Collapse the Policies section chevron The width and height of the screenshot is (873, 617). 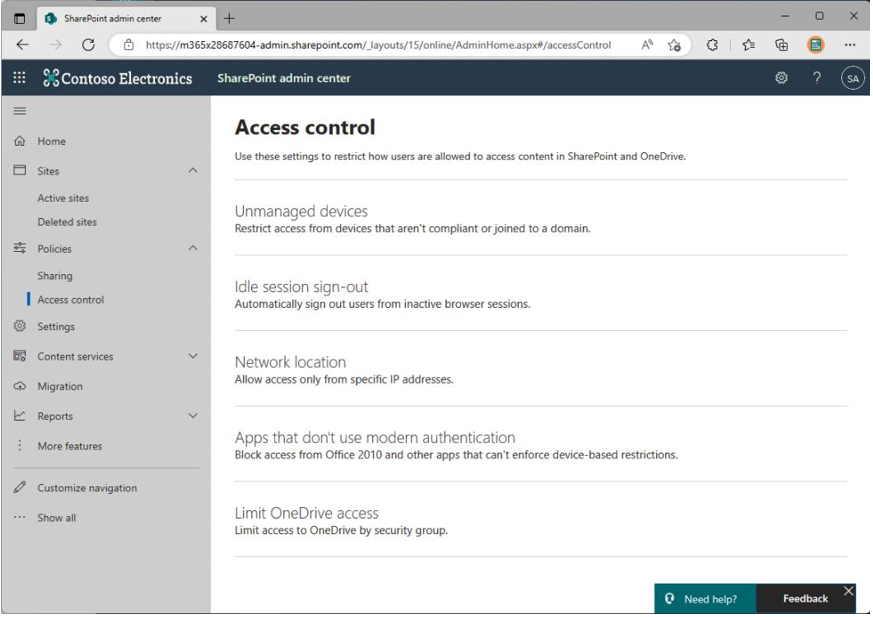[193, 248]
